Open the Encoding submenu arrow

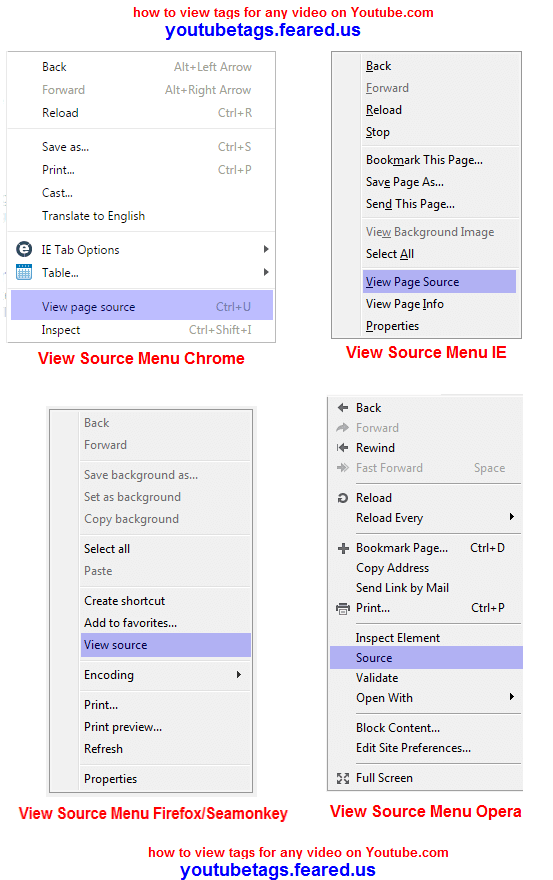pos(239,675)
